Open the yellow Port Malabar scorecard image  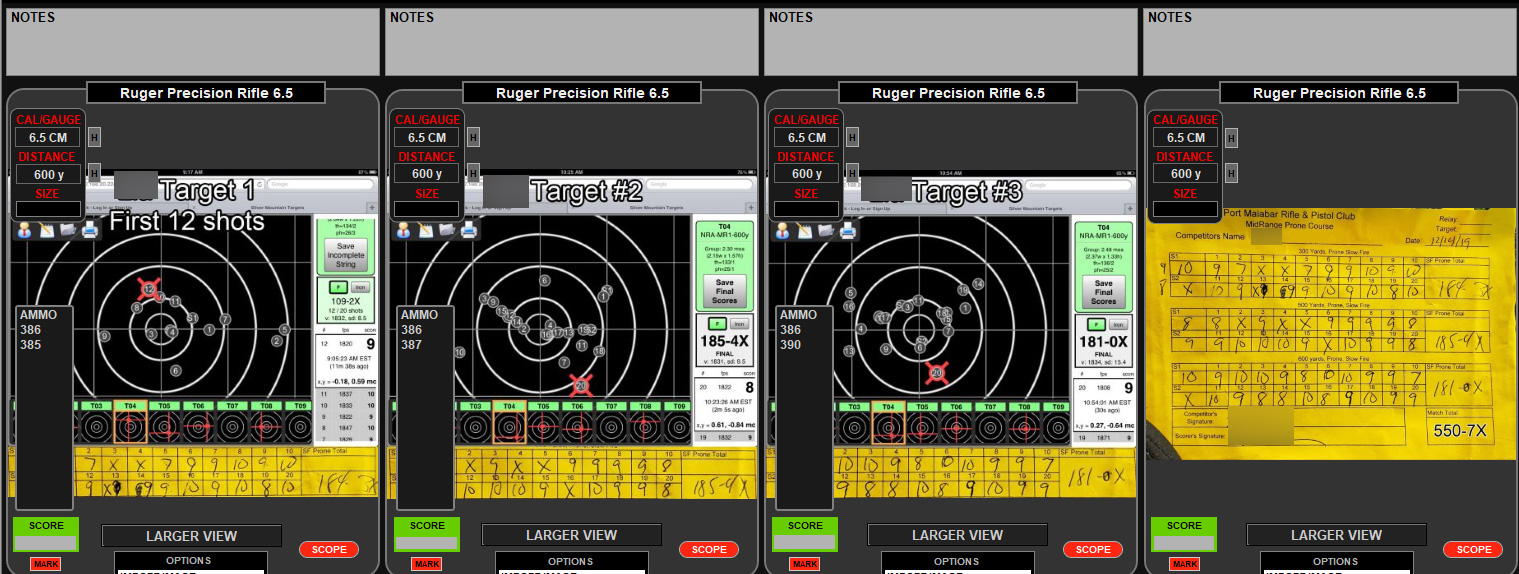click(x=1330, y=333)
